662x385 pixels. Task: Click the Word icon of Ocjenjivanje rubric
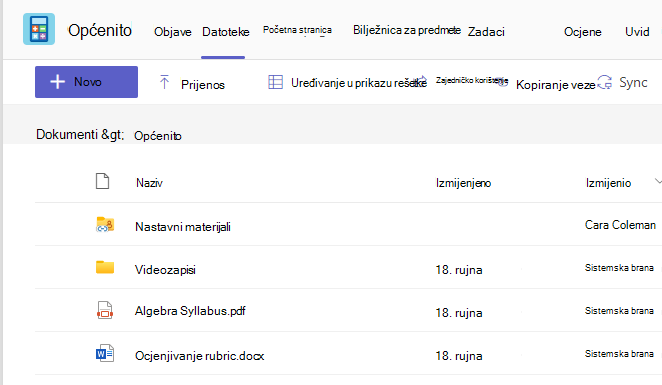click(104, 353)
